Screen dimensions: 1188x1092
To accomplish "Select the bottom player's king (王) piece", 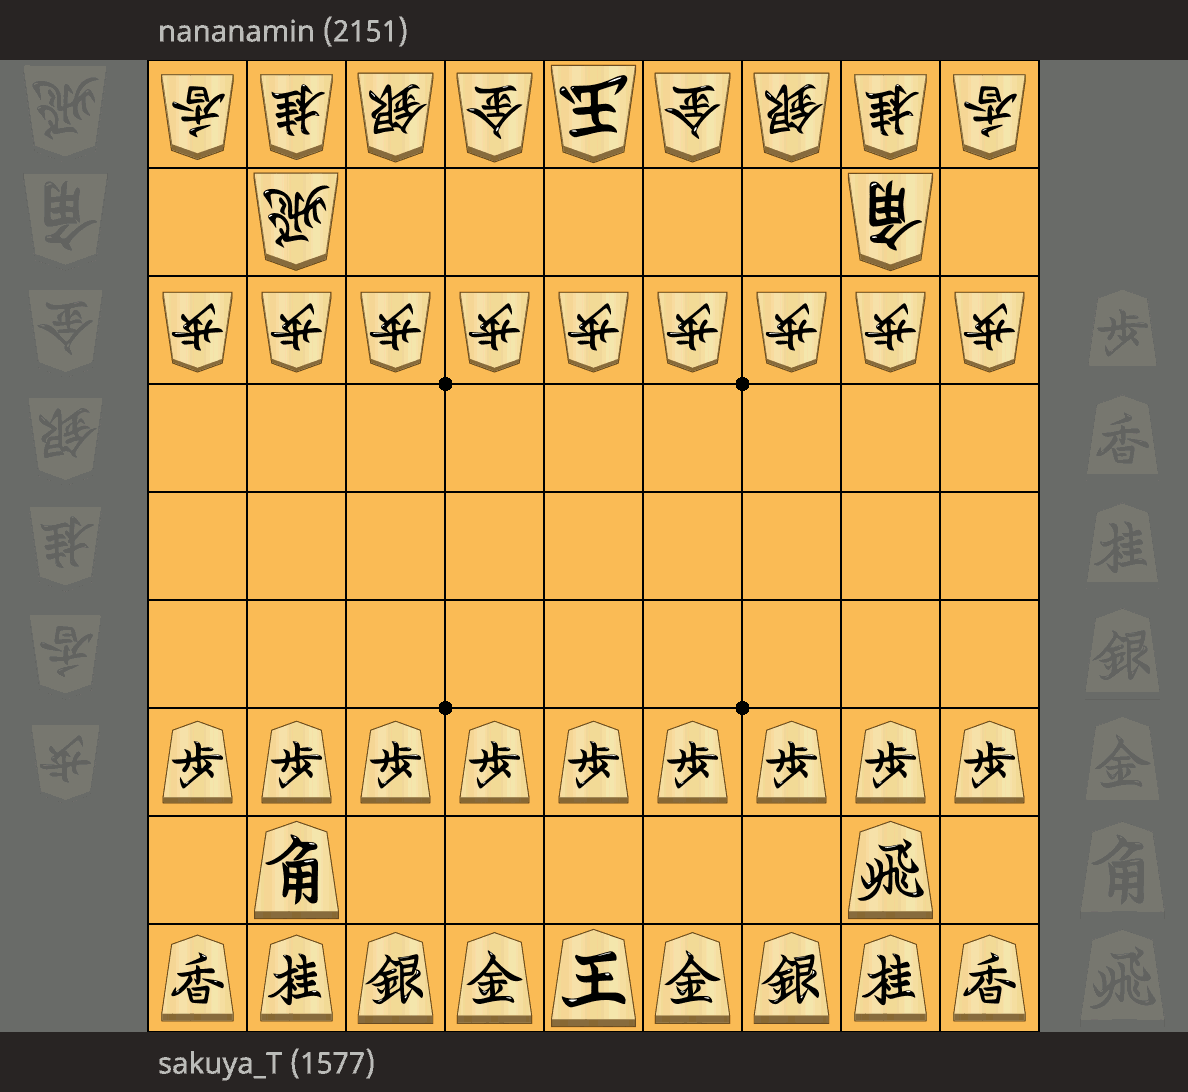I will coord(593,978).
